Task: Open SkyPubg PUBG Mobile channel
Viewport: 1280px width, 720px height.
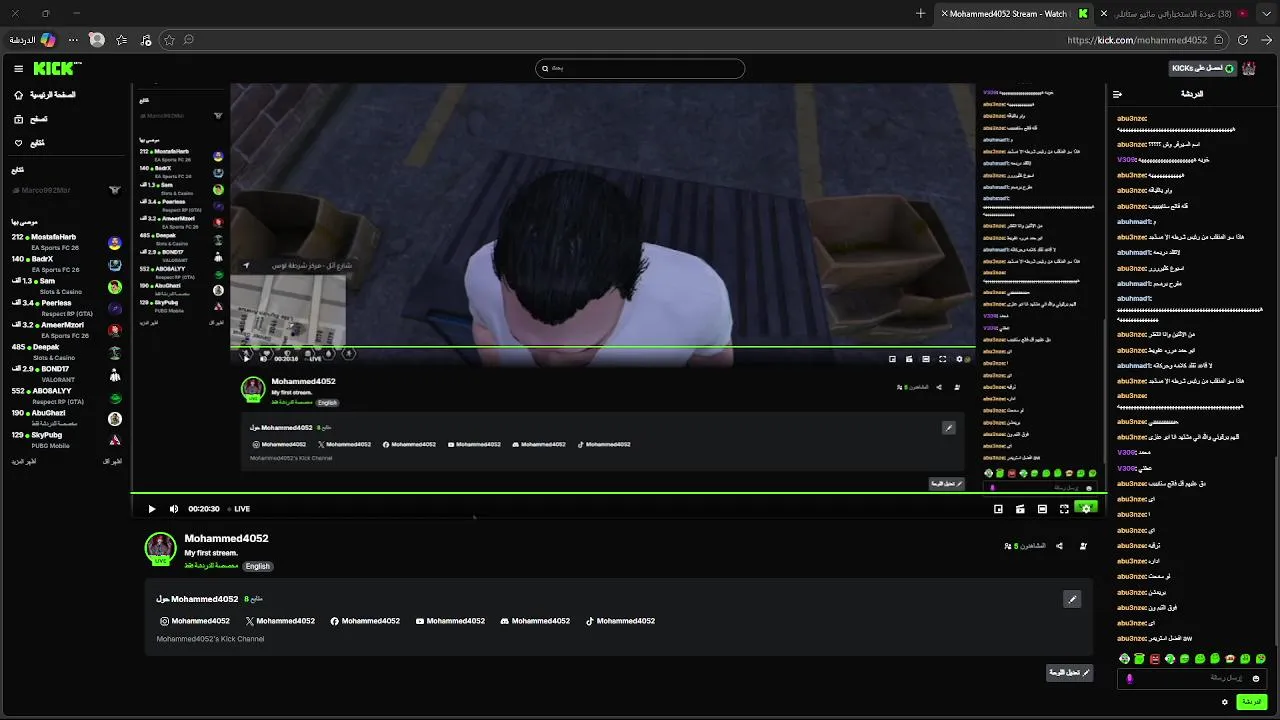Action: pos(66,440)
